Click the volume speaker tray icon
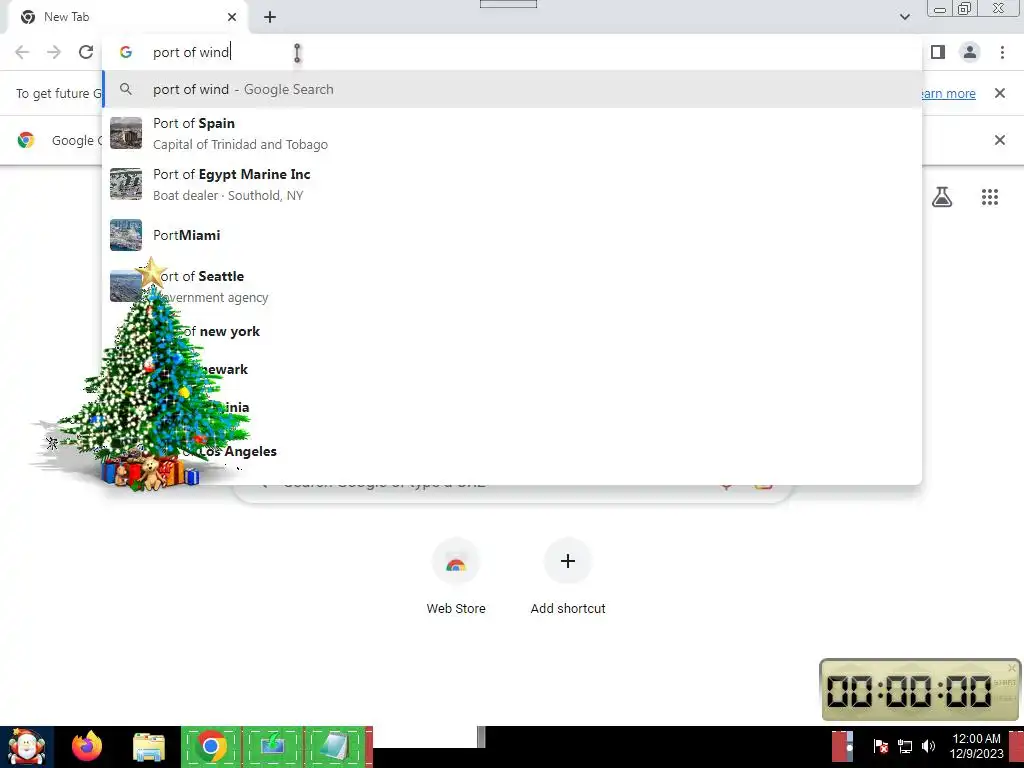Image resolution: width=1024 pixels, height=768 pixels. (x=928, y=746)
